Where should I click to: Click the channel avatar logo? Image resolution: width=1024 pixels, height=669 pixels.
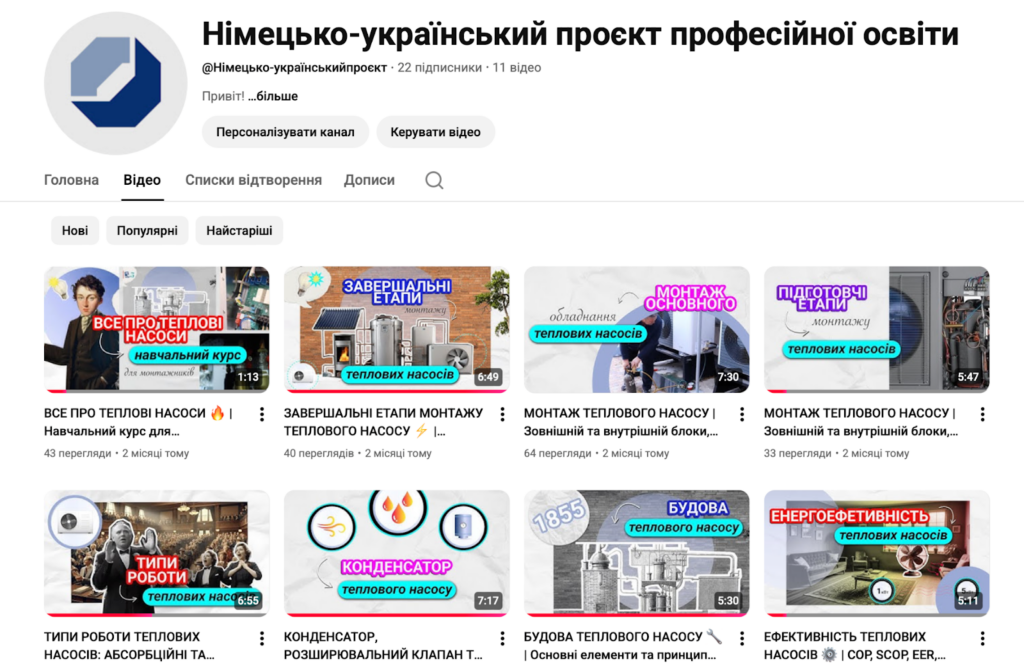click(x=116, y=83)
